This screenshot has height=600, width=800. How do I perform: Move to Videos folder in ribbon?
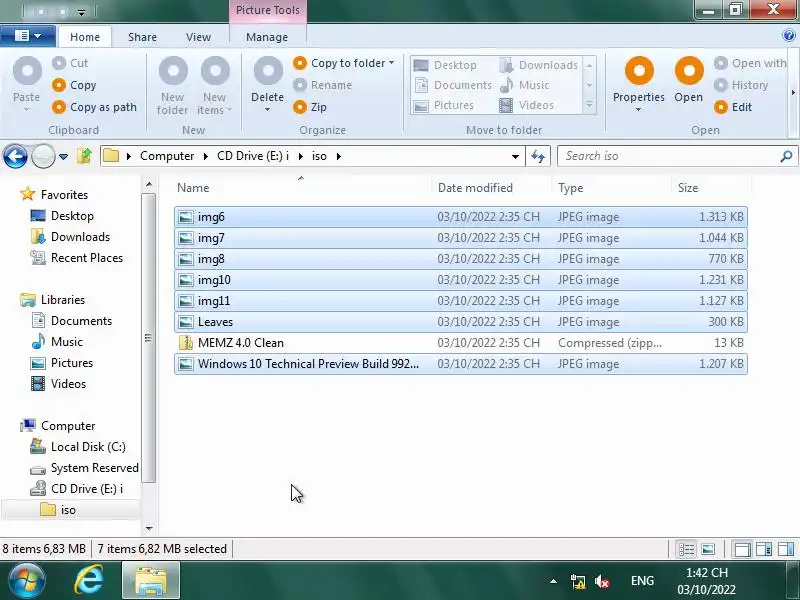click(x=527, y=105)
